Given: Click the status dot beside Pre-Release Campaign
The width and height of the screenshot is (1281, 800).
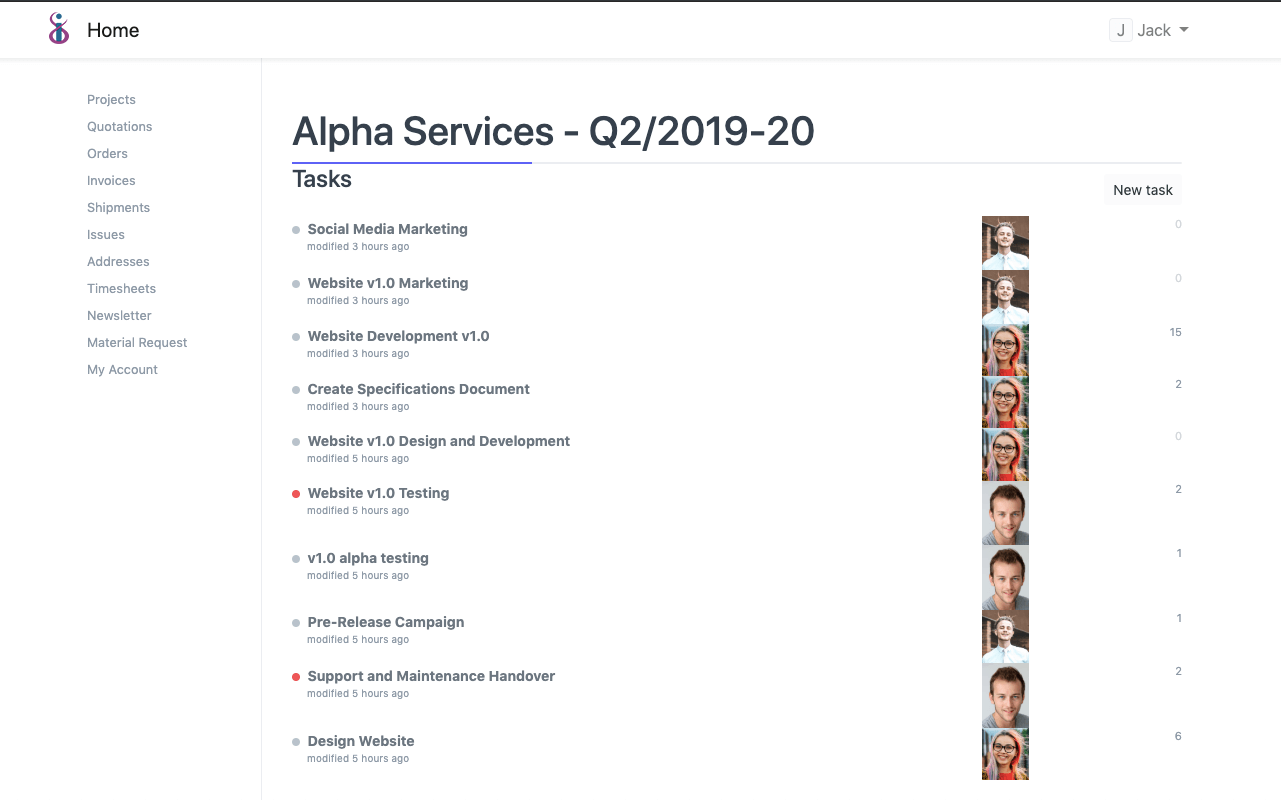Looking at the screenshot, I should click(x=295, y=622).
